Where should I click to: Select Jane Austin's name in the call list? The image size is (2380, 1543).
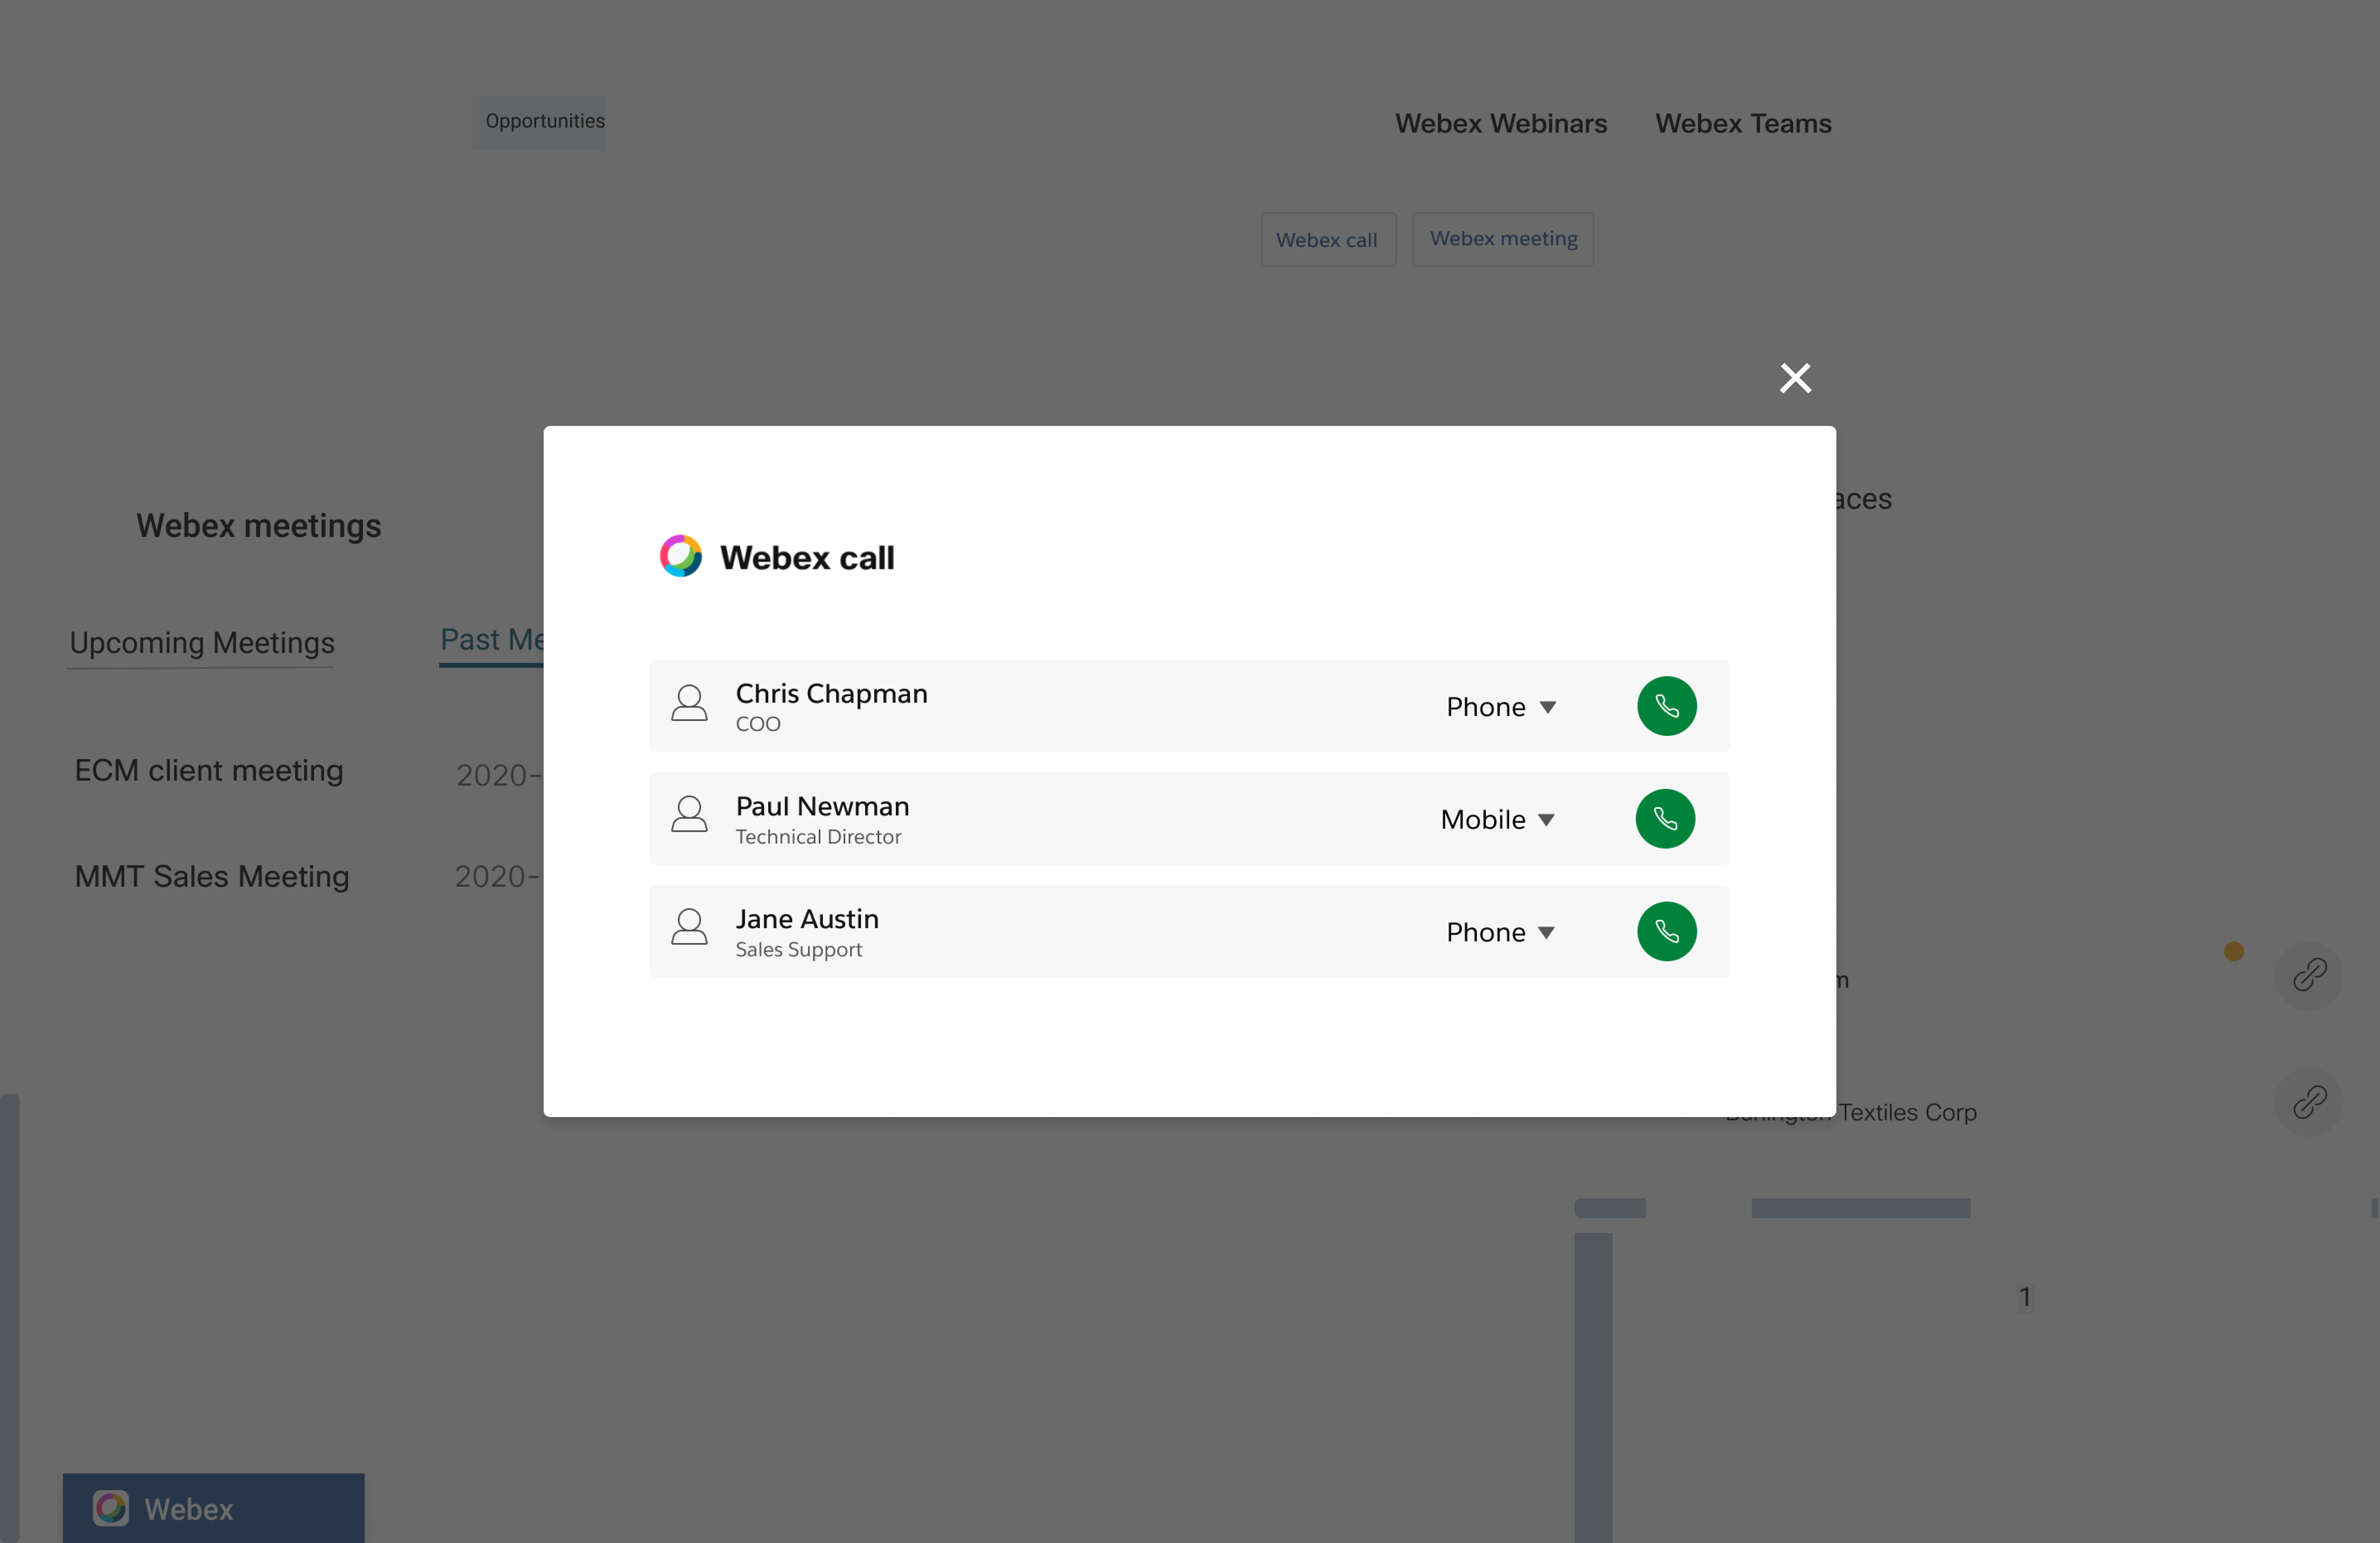(x=808, y=920)
